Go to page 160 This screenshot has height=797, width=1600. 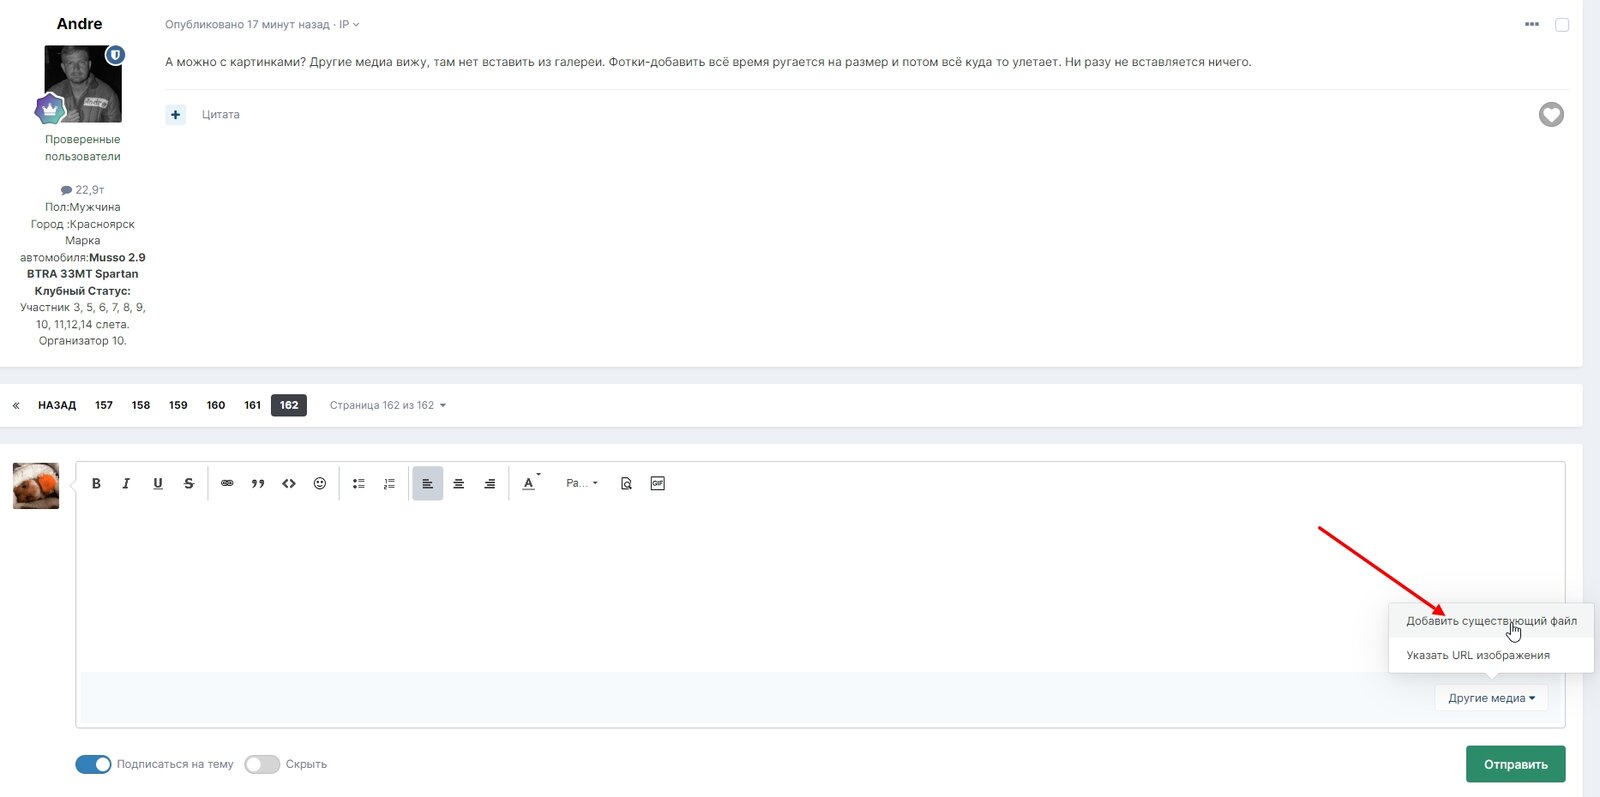[216, 405]
